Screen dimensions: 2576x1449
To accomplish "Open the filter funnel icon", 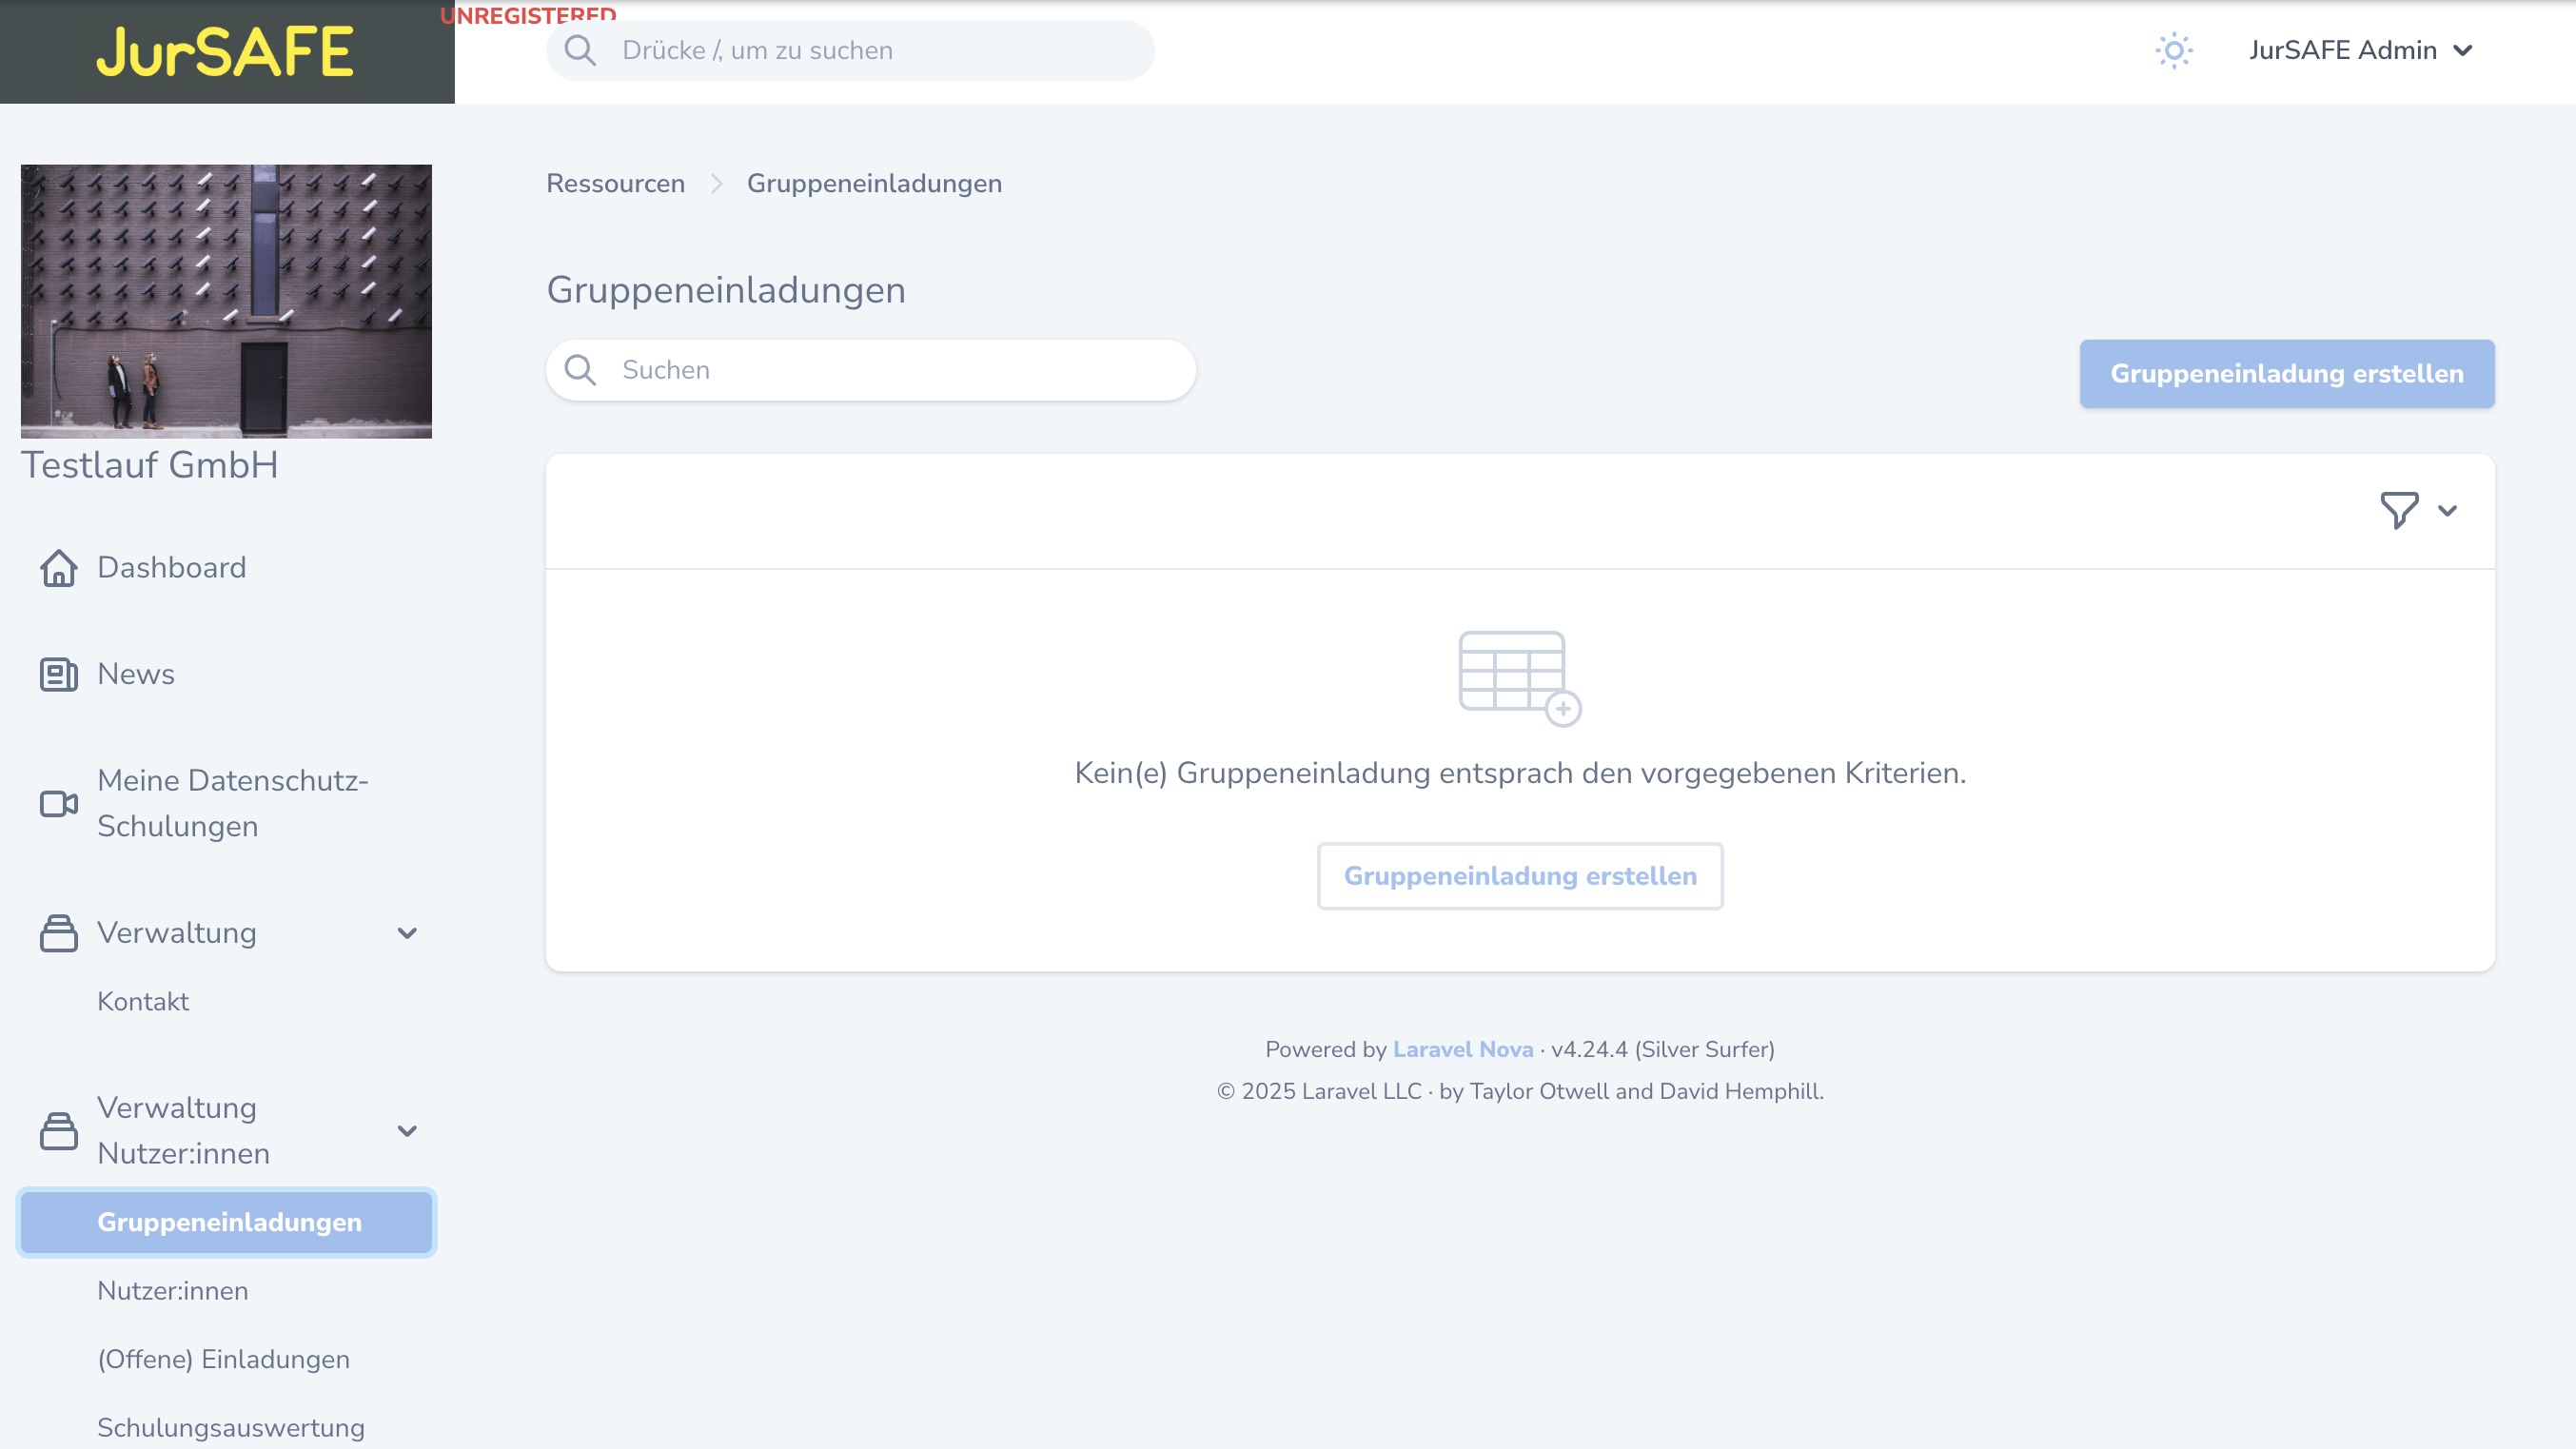I will tap(2399, 510).
